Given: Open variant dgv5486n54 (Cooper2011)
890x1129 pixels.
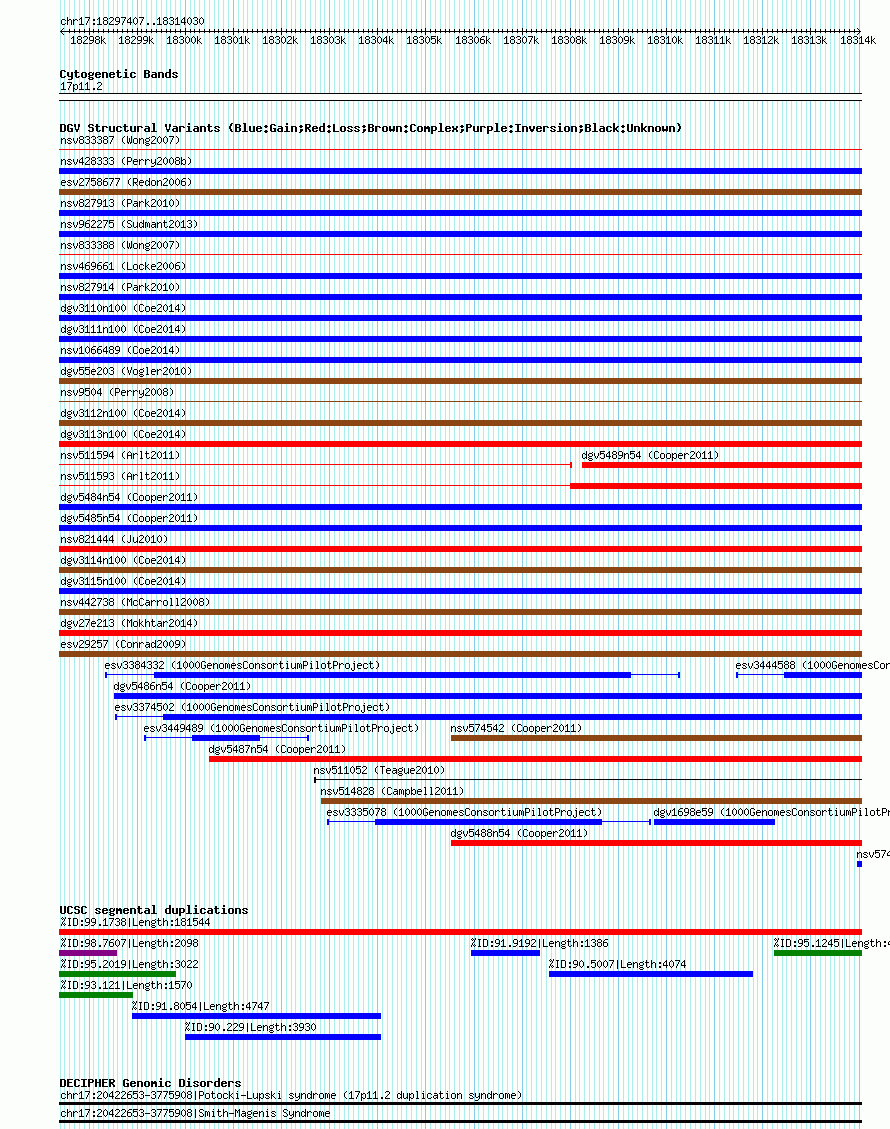Looking at the screenshot, I should pos(183,686).
